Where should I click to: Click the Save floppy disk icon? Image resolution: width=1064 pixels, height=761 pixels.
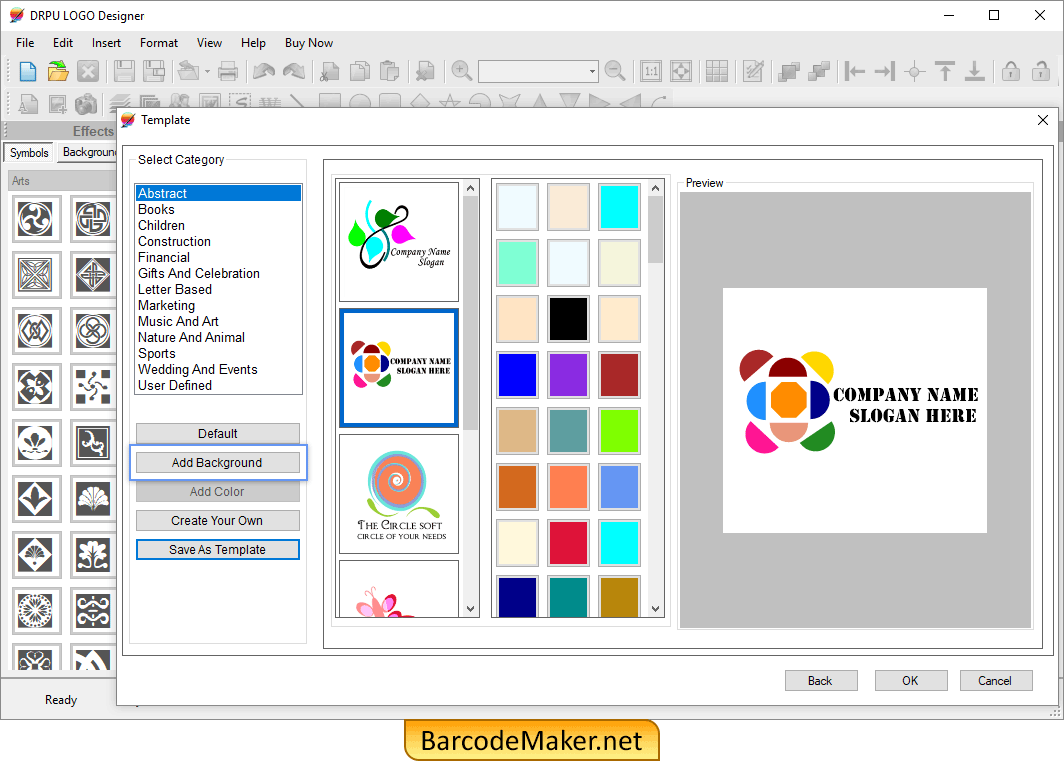(124, 71)
